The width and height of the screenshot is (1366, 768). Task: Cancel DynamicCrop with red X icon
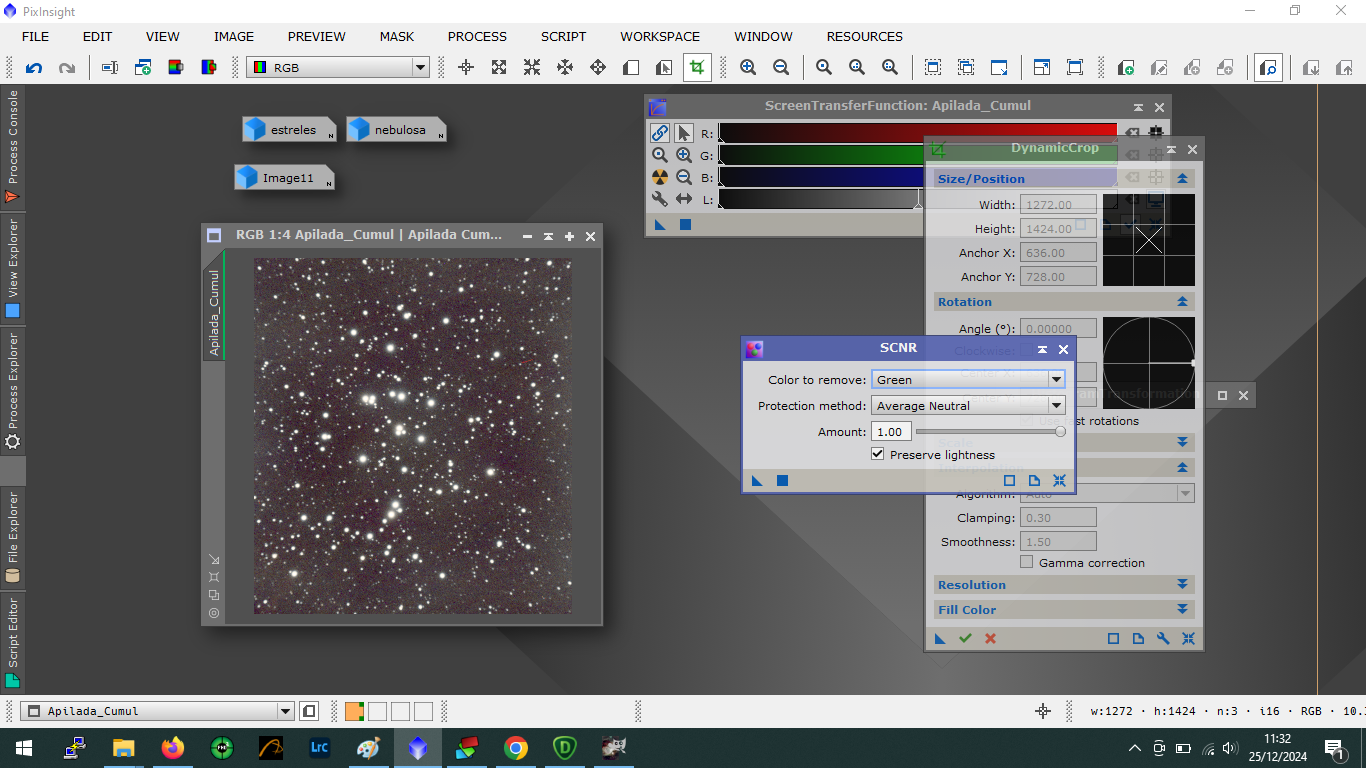point(990,638)
